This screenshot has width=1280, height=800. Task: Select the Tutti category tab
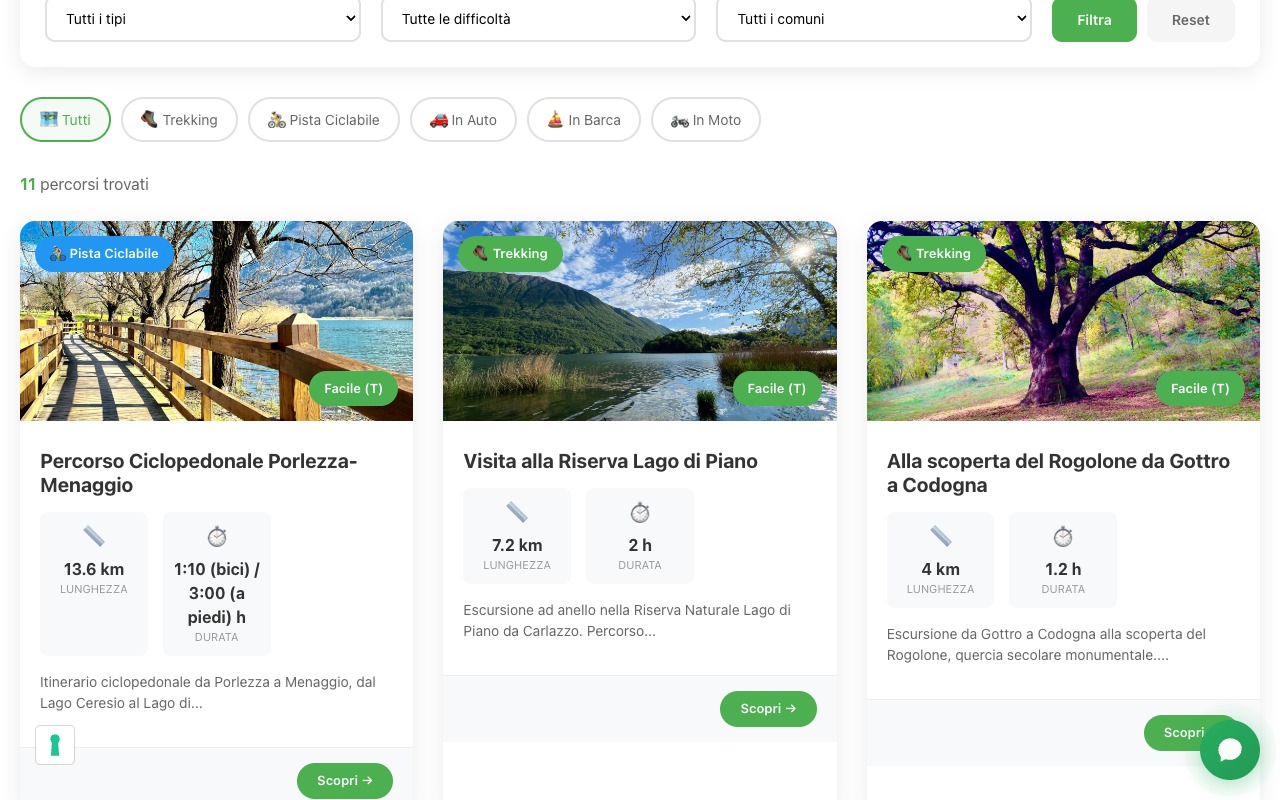[x=66, y=120]
